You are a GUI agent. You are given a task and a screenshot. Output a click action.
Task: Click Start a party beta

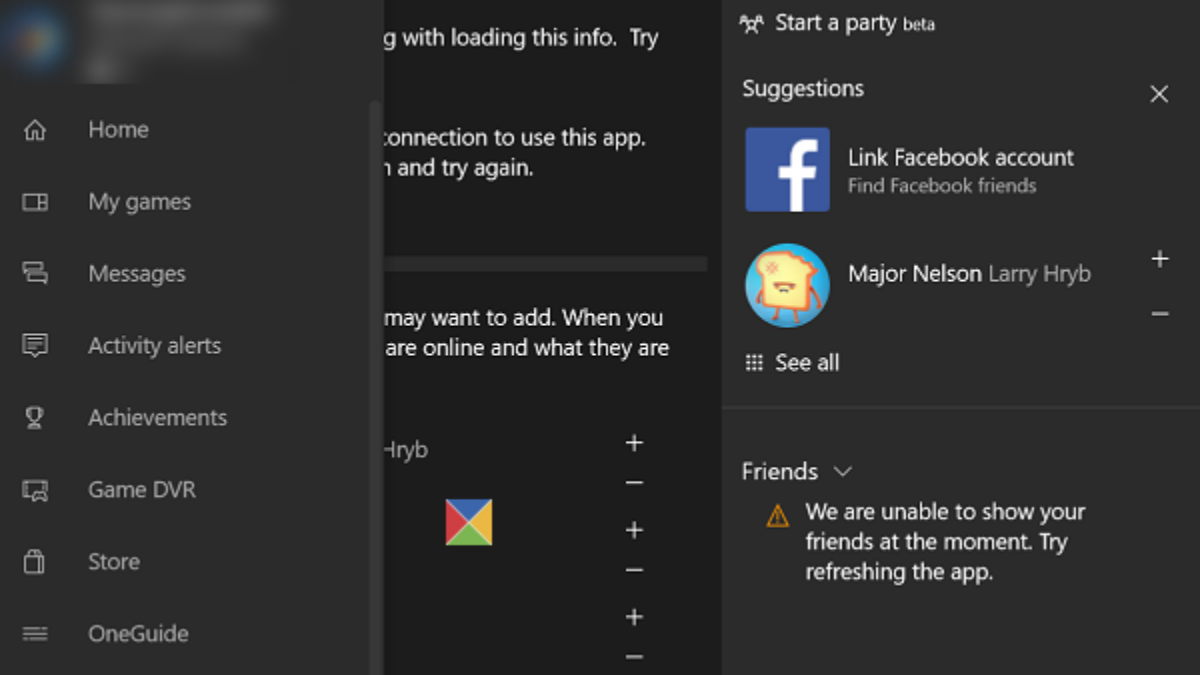854,23
